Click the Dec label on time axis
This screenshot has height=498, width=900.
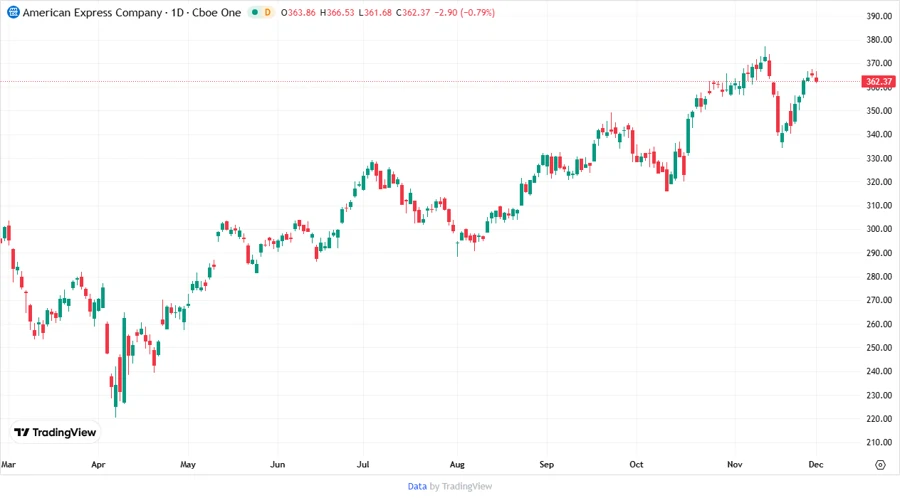[816, 465]
